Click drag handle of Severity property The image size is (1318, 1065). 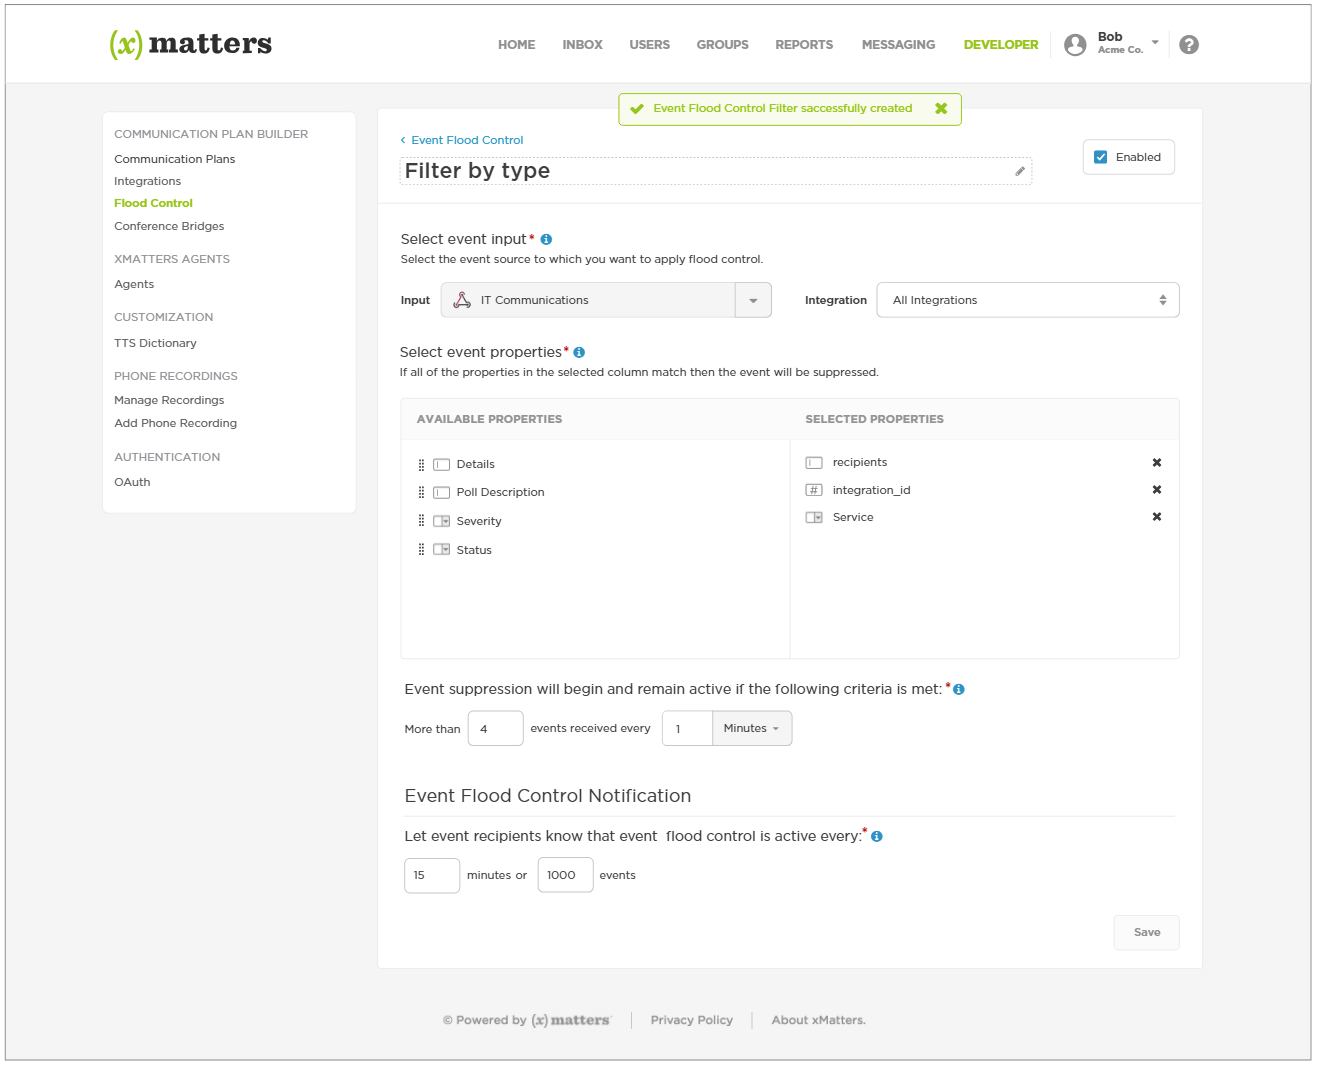point(421,520)
